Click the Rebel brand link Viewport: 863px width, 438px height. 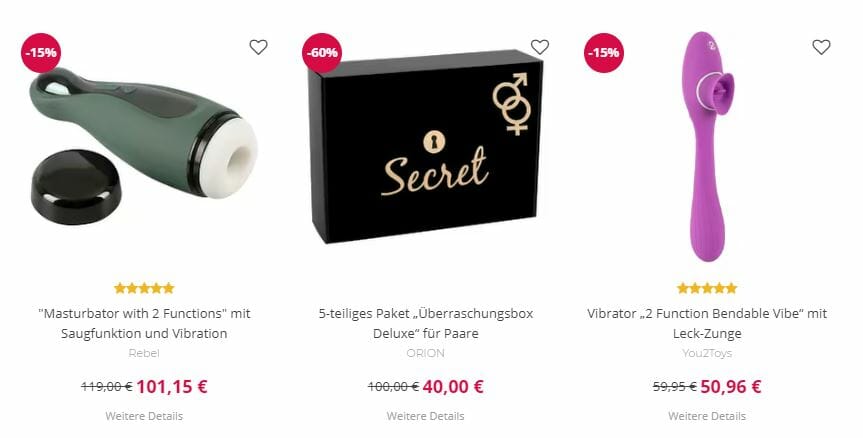(144, 353)
